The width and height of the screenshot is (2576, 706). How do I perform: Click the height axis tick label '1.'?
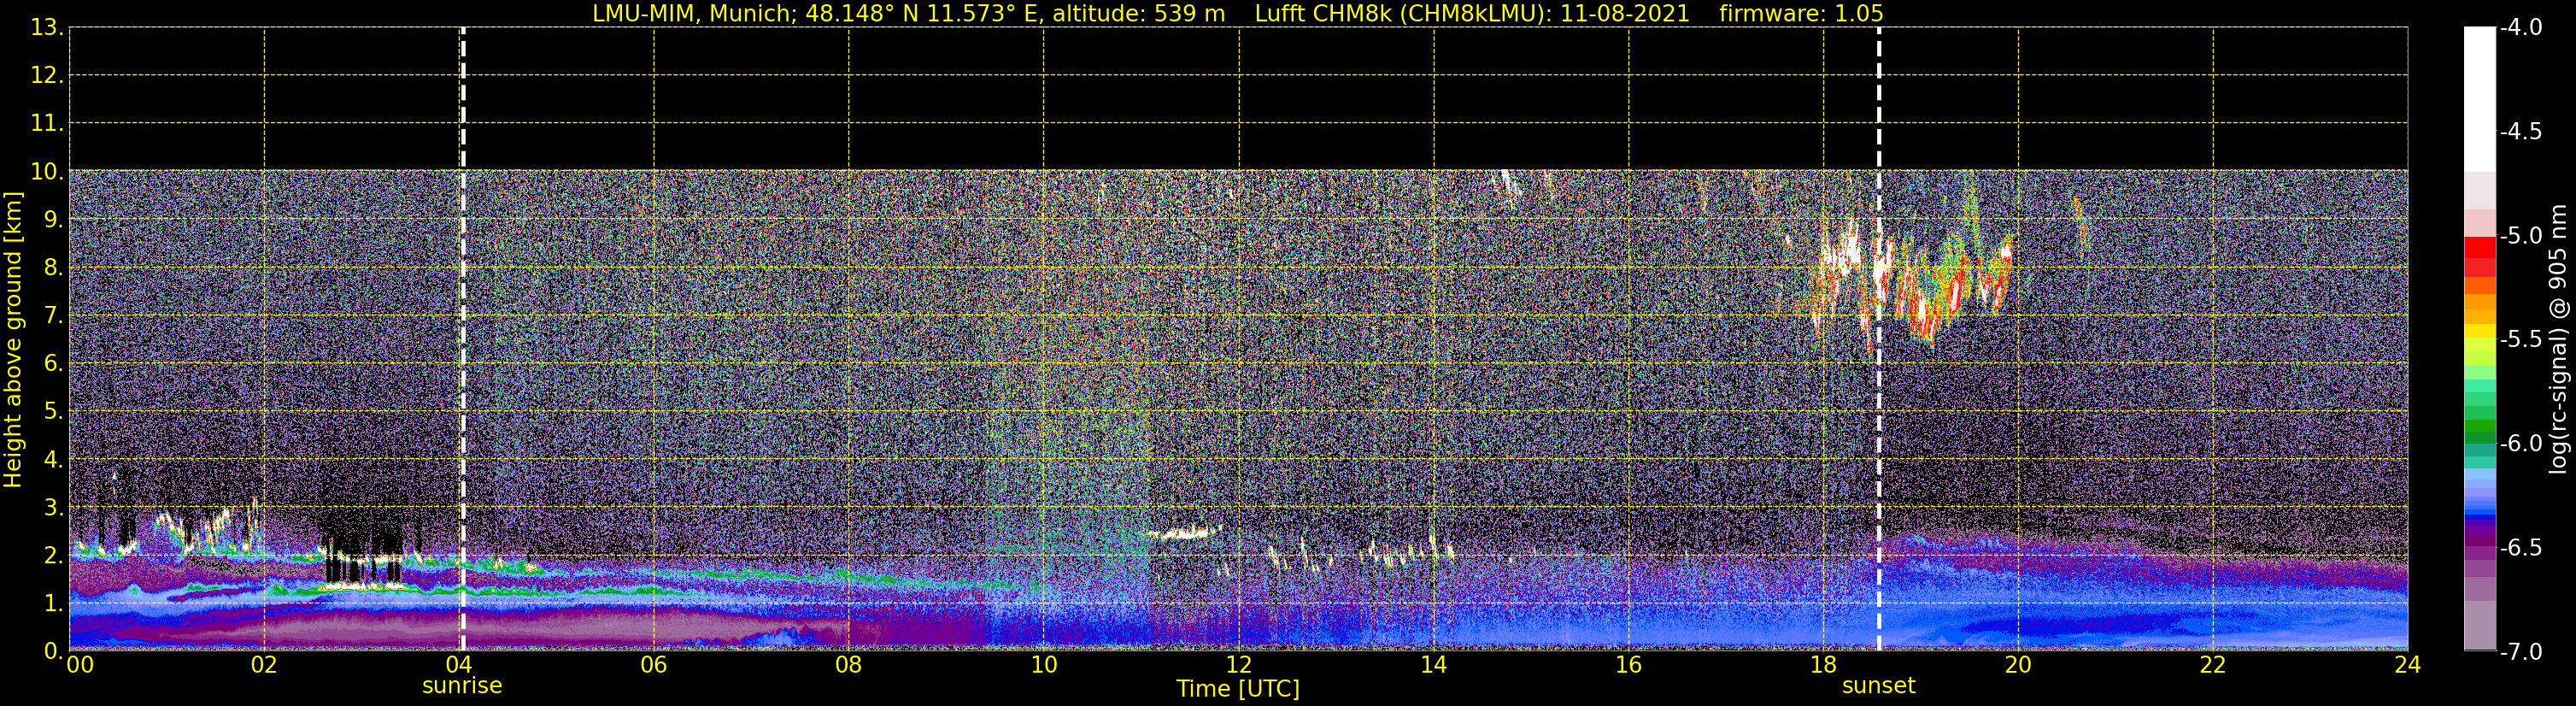pos(54,604)
